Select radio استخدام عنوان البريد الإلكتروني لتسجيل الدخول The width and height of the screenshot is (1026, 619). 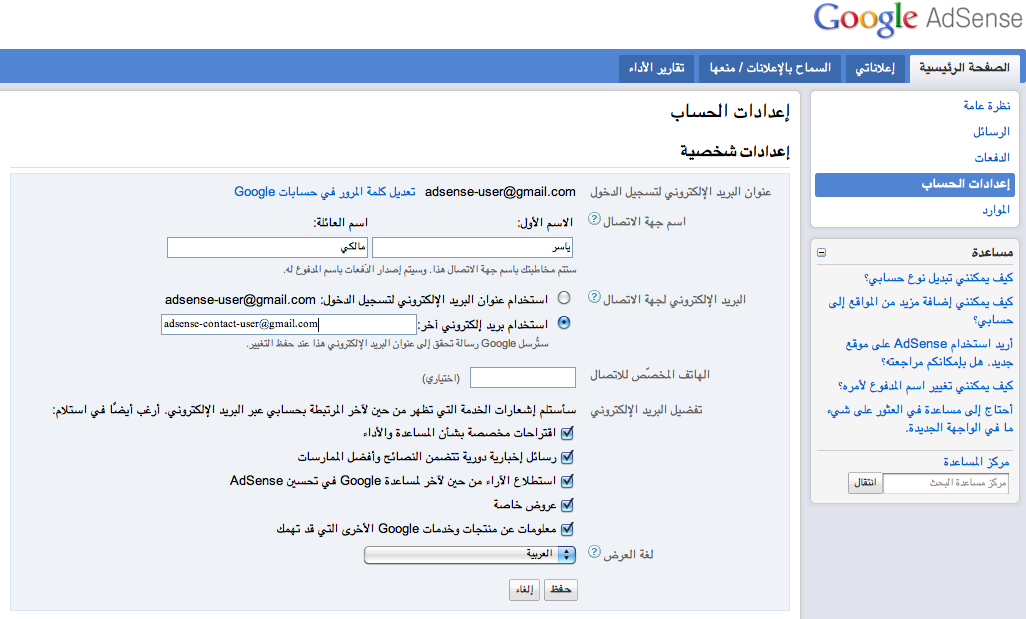click(x=564, y=298)
